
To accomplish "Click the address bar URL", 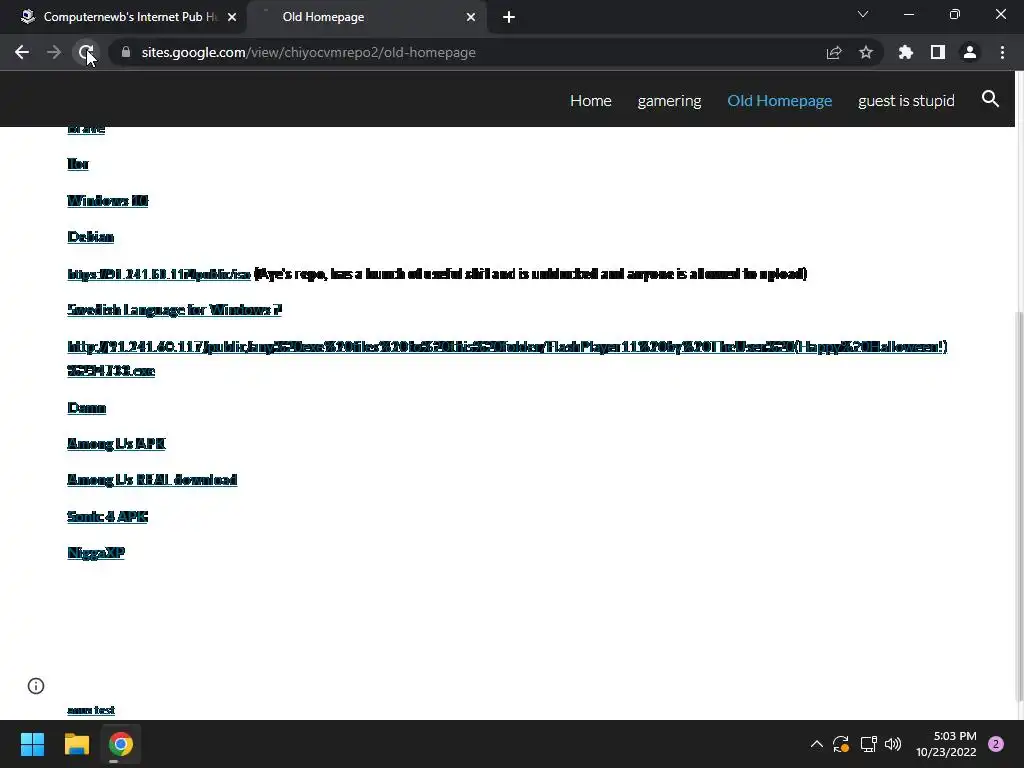I will pos(308,52).
